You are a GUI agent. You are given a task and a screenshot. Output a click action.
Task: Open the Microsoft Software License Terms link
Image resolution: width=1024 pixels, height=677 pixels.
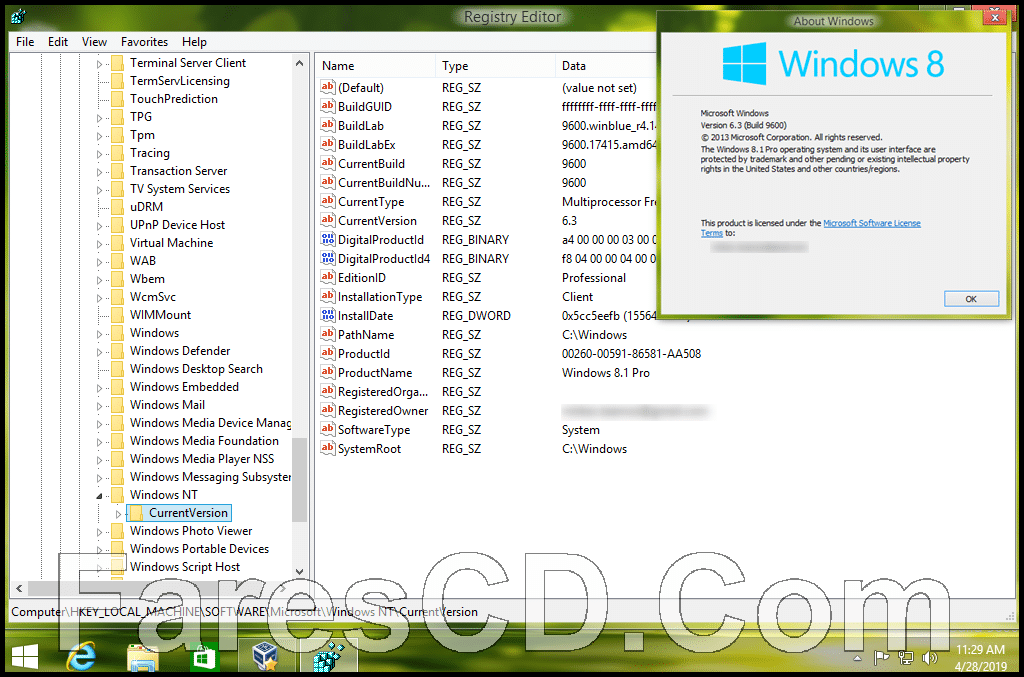(871, 223)
